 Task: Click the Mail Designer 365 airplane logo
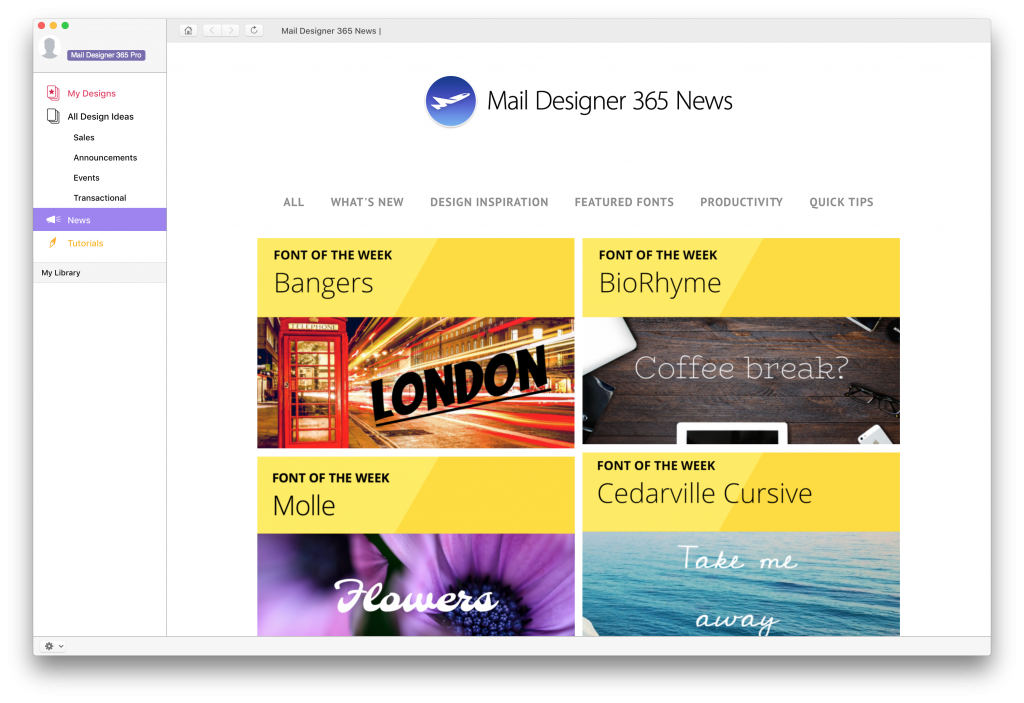point(451,101)
